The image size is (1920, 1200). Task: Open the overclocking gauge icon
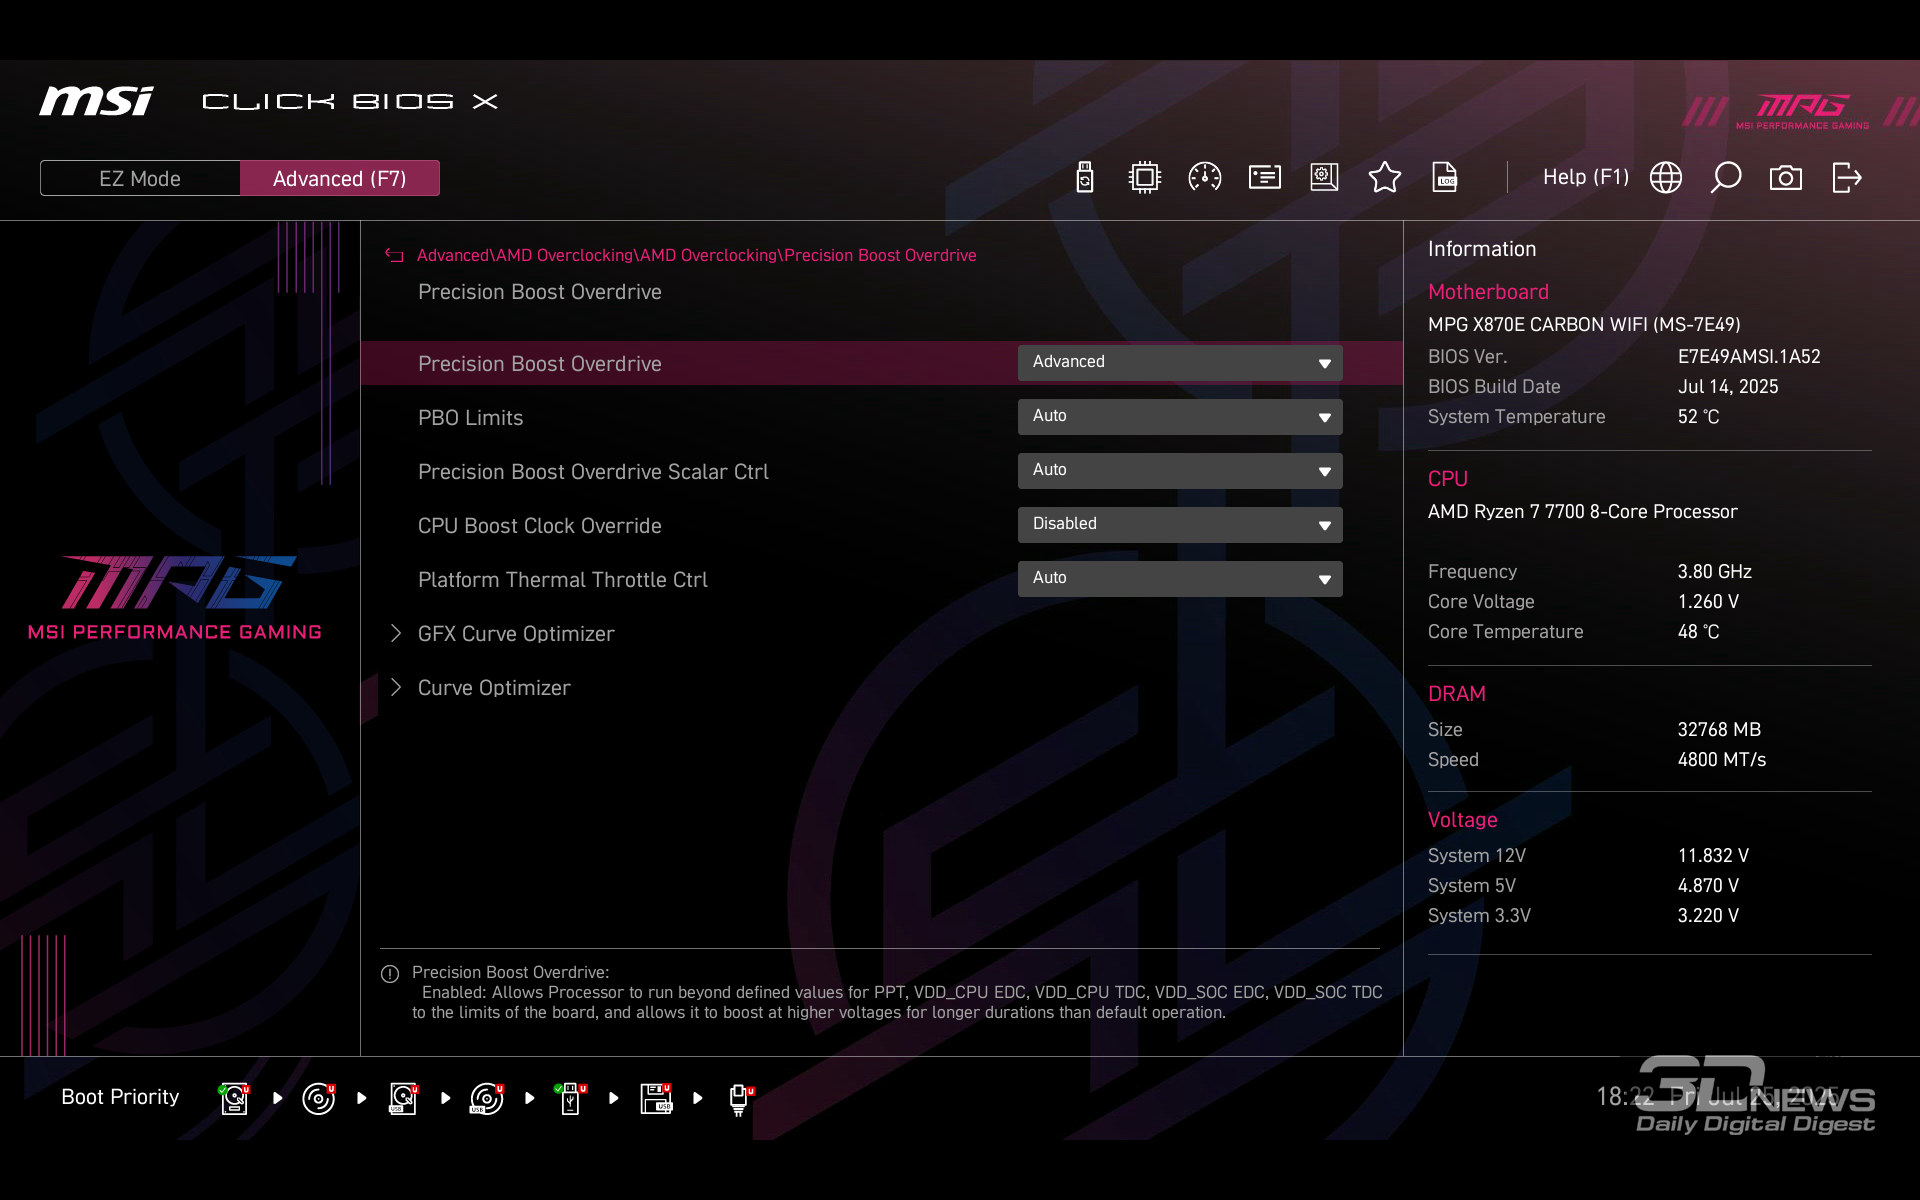coord(1204,178)
